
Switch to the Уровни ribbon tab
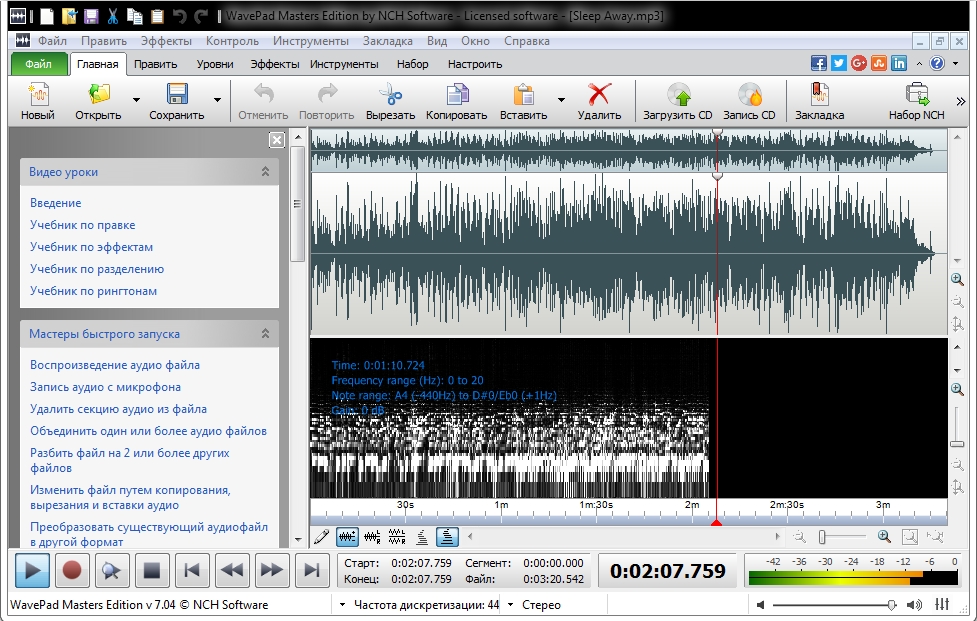215,64
